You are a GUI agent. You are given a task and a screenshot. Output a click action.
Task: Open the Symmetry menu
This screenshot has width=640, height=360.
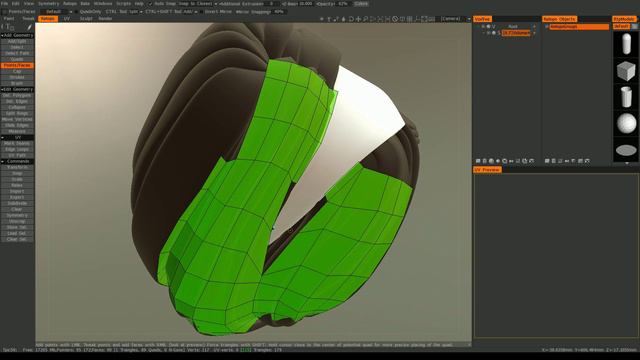click(49, 4)
